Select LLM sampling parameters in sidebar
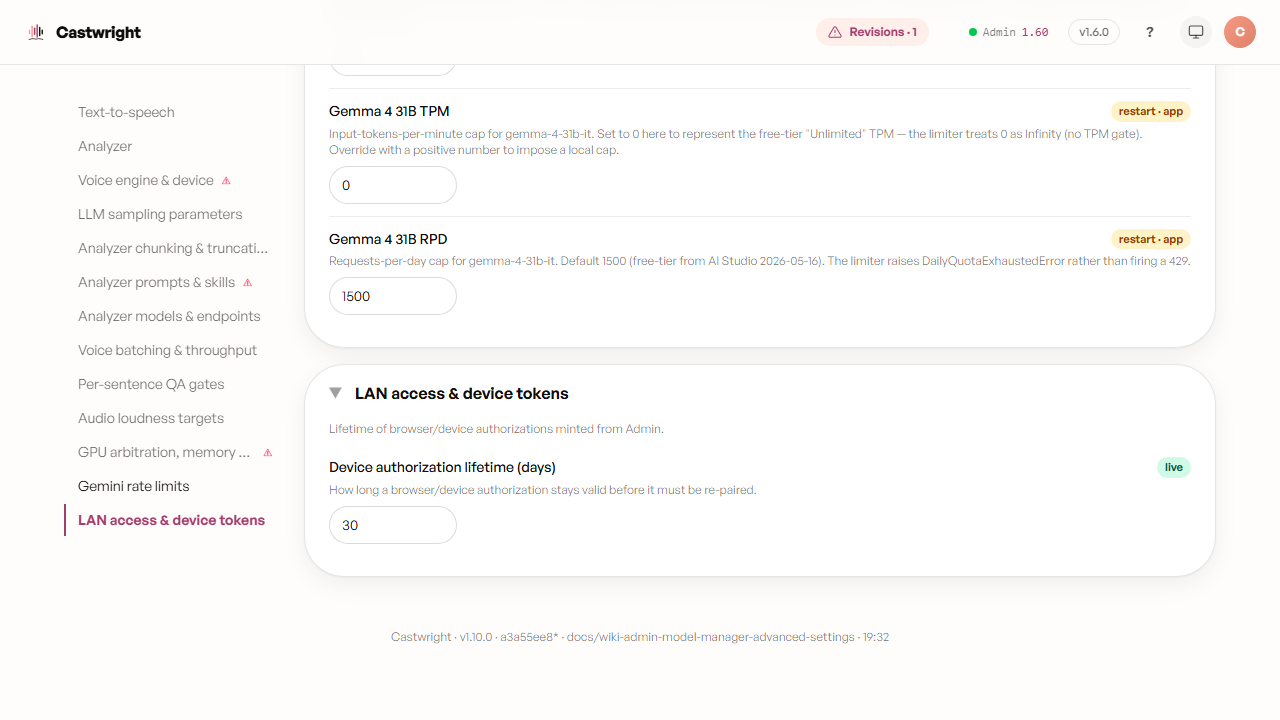The width and height of the screenshot is (1280, 720). click(160, 214)
